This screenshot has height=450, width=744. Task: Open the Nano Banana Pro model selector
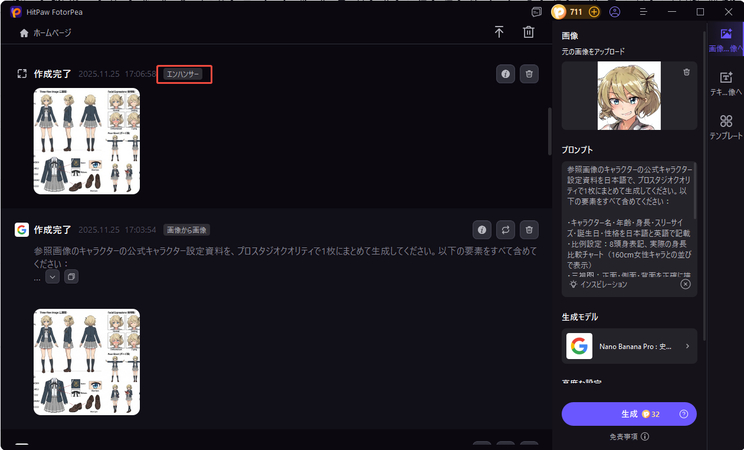(629, 346)
